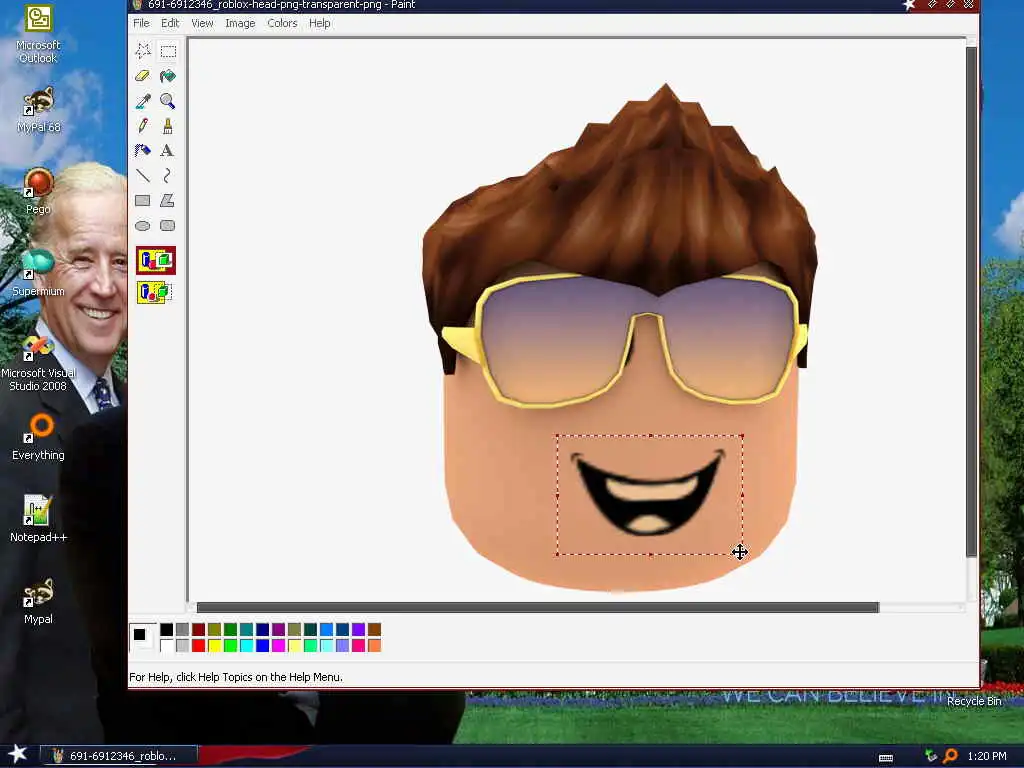Click the foreground/background color indicator box

[x=143, y=637]
